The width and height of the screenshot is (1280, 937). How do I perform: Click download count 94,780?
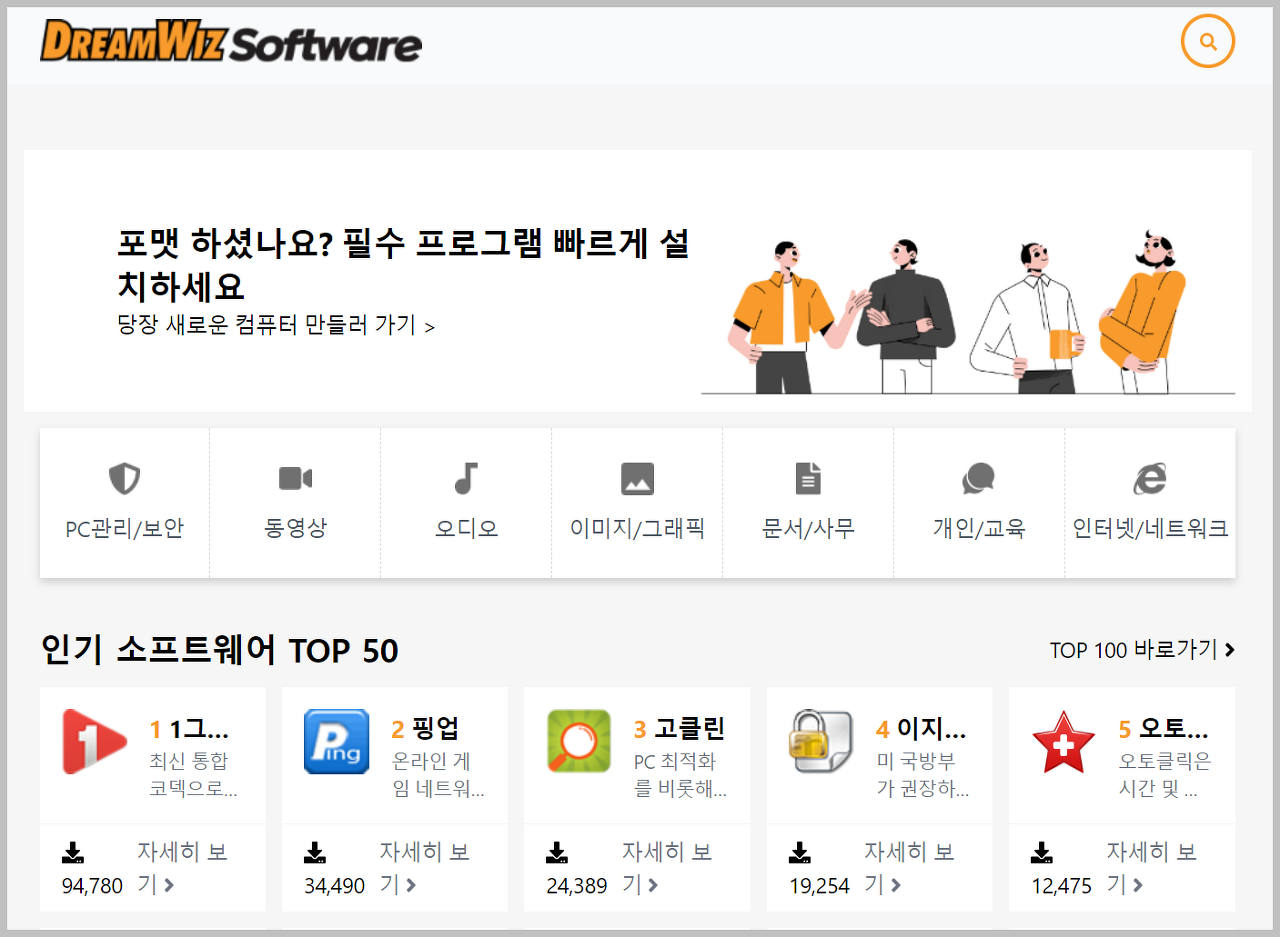(92, 886)
